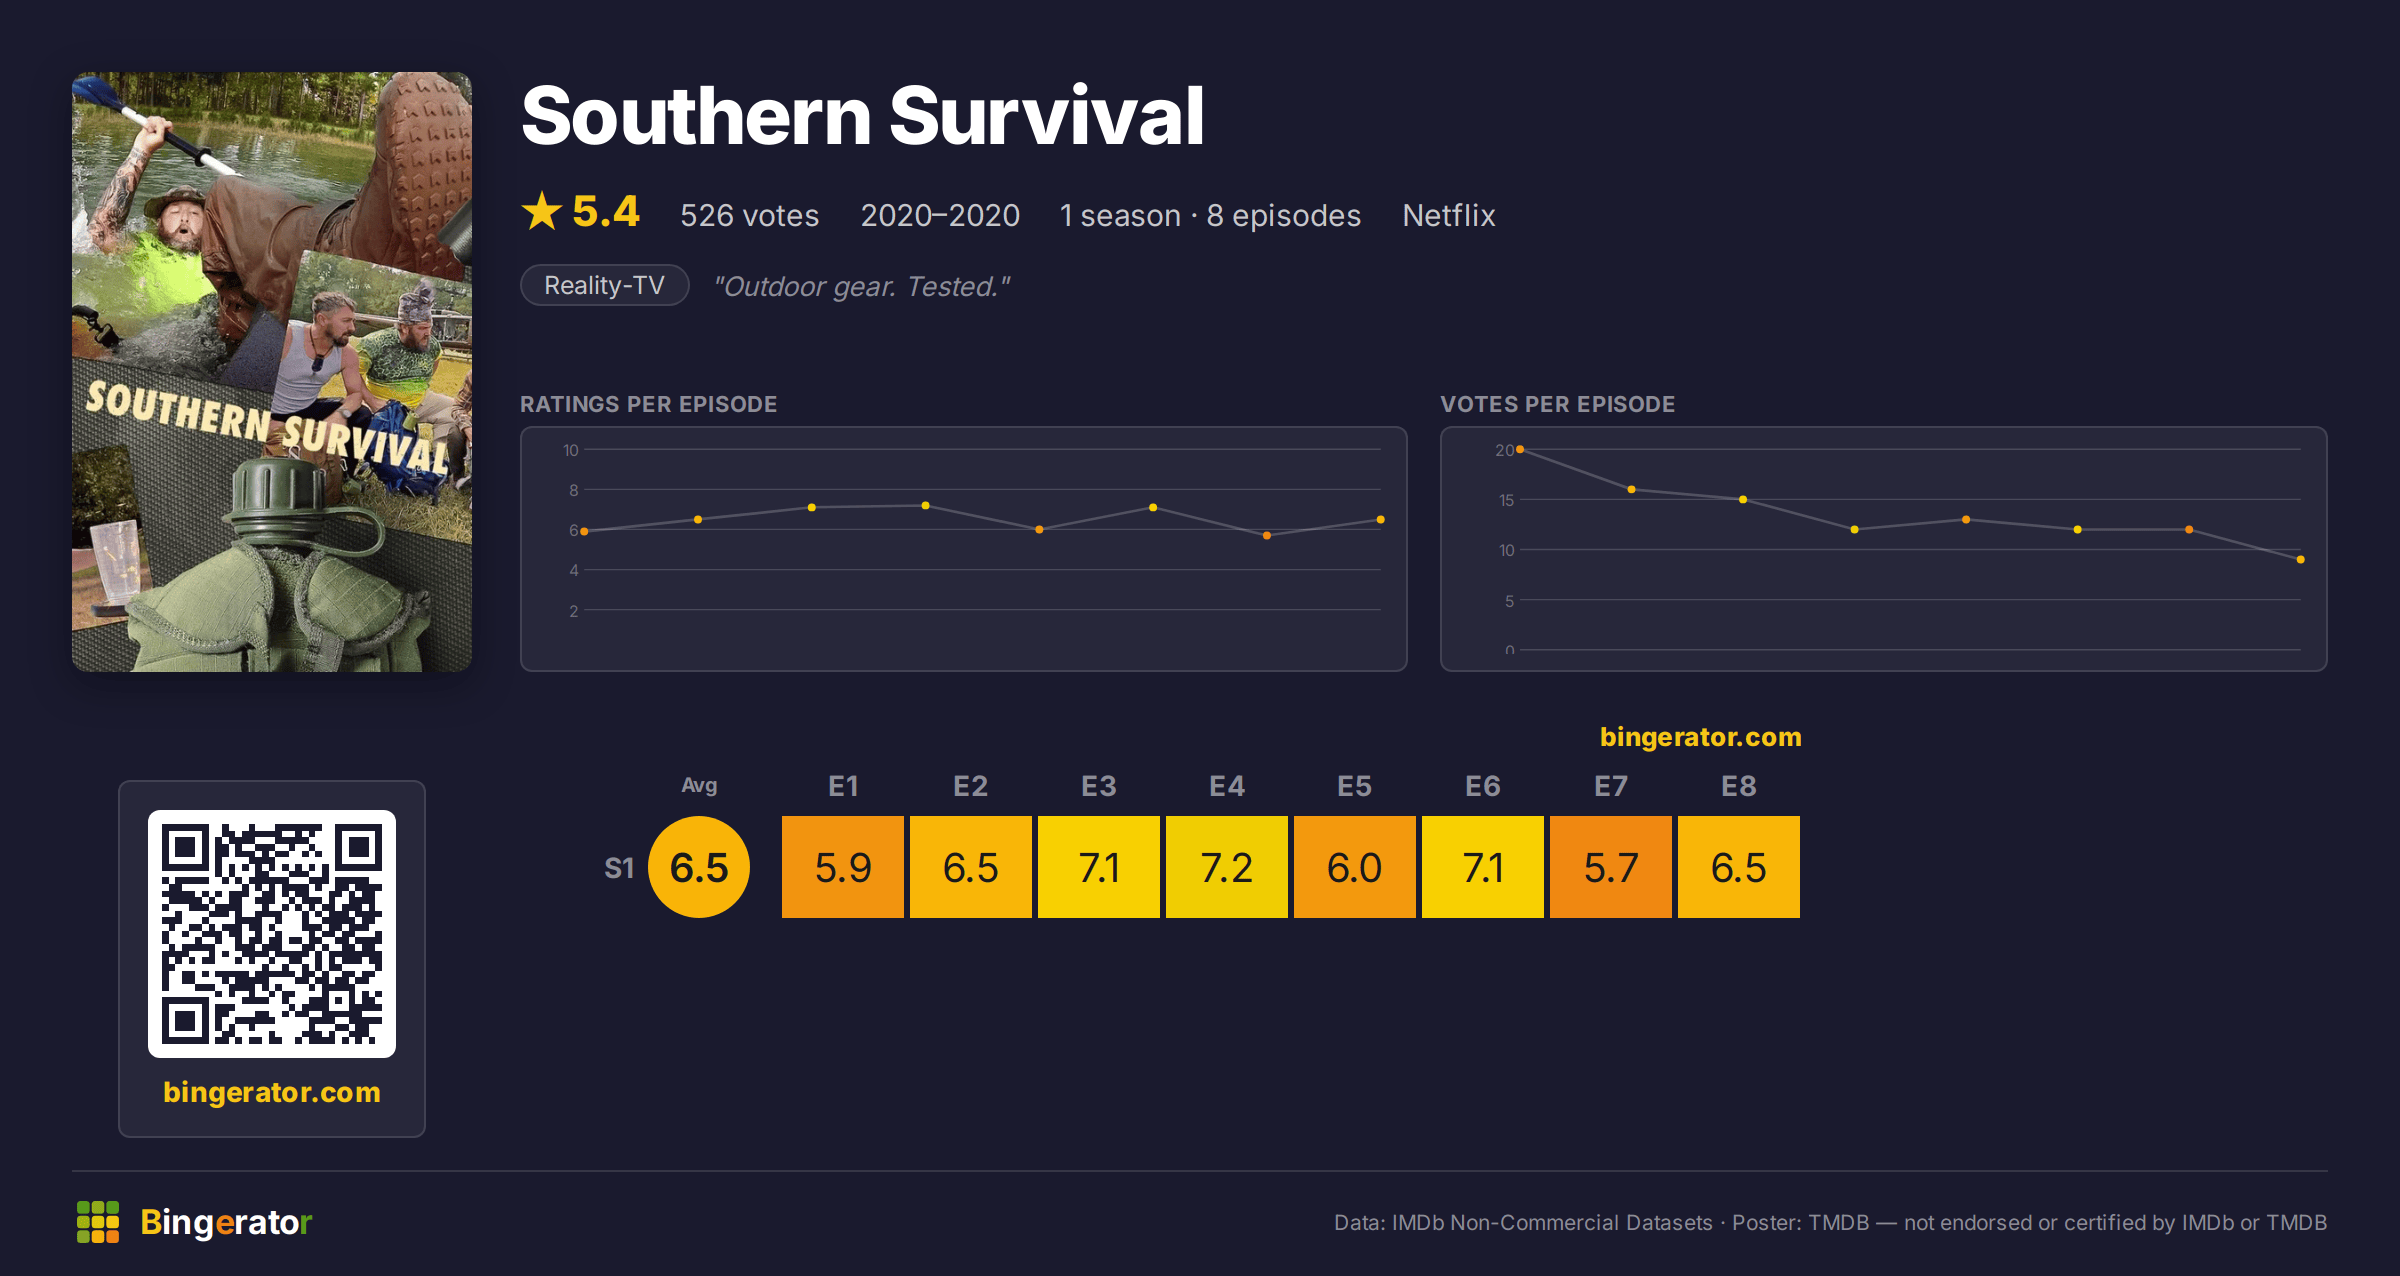Click the first point on ratings chart
Viewport: 2400px width, 1276px height.
point(584,532)
